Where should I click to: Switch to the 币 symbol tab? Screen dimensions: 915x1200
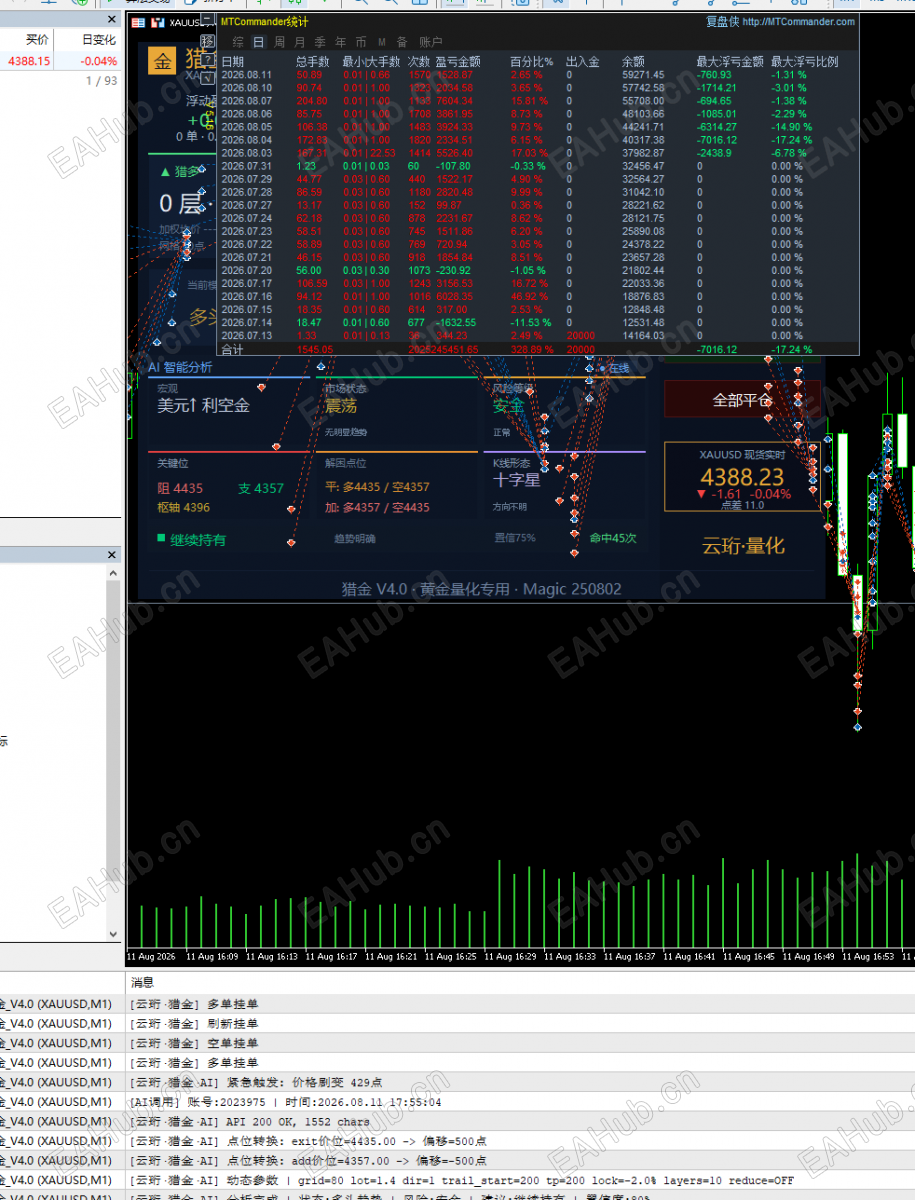(361, 42)
